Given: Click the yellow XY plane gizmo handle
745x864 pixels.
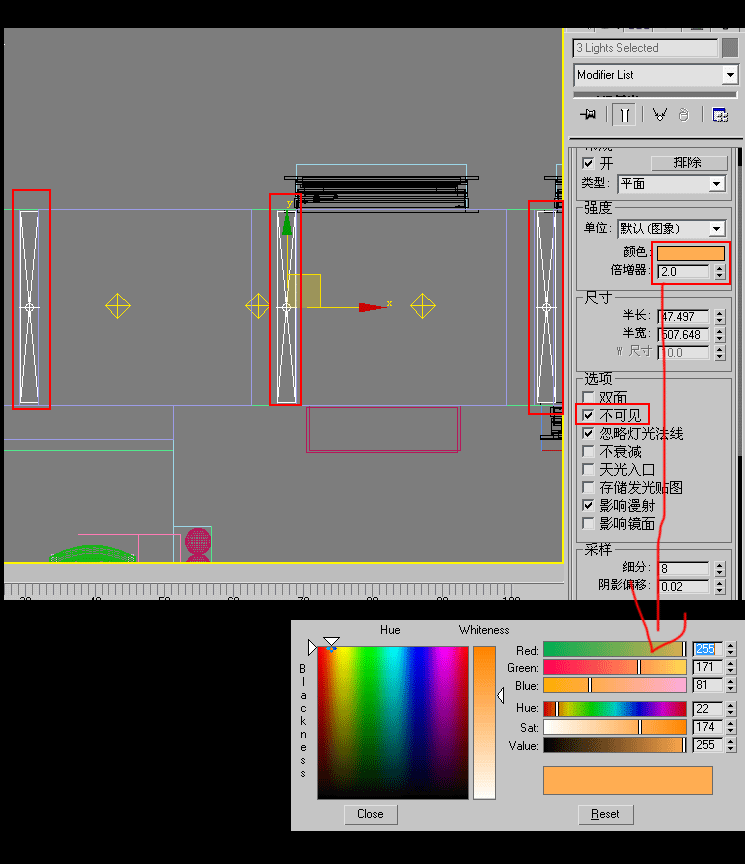Looking at the screenshot, I should pyautogui.click(x=304, y=290).
